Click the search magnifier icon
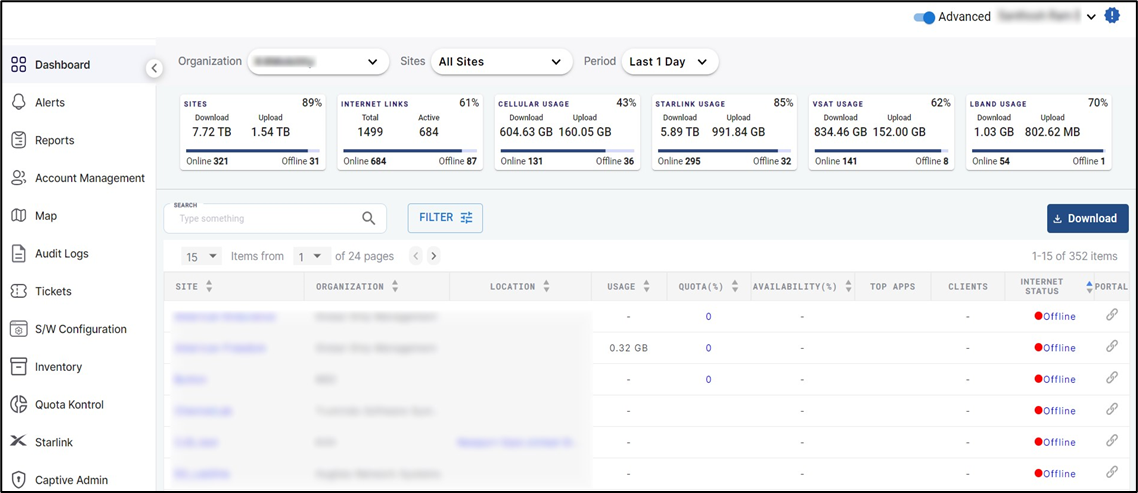 click(x=369, y=218)
